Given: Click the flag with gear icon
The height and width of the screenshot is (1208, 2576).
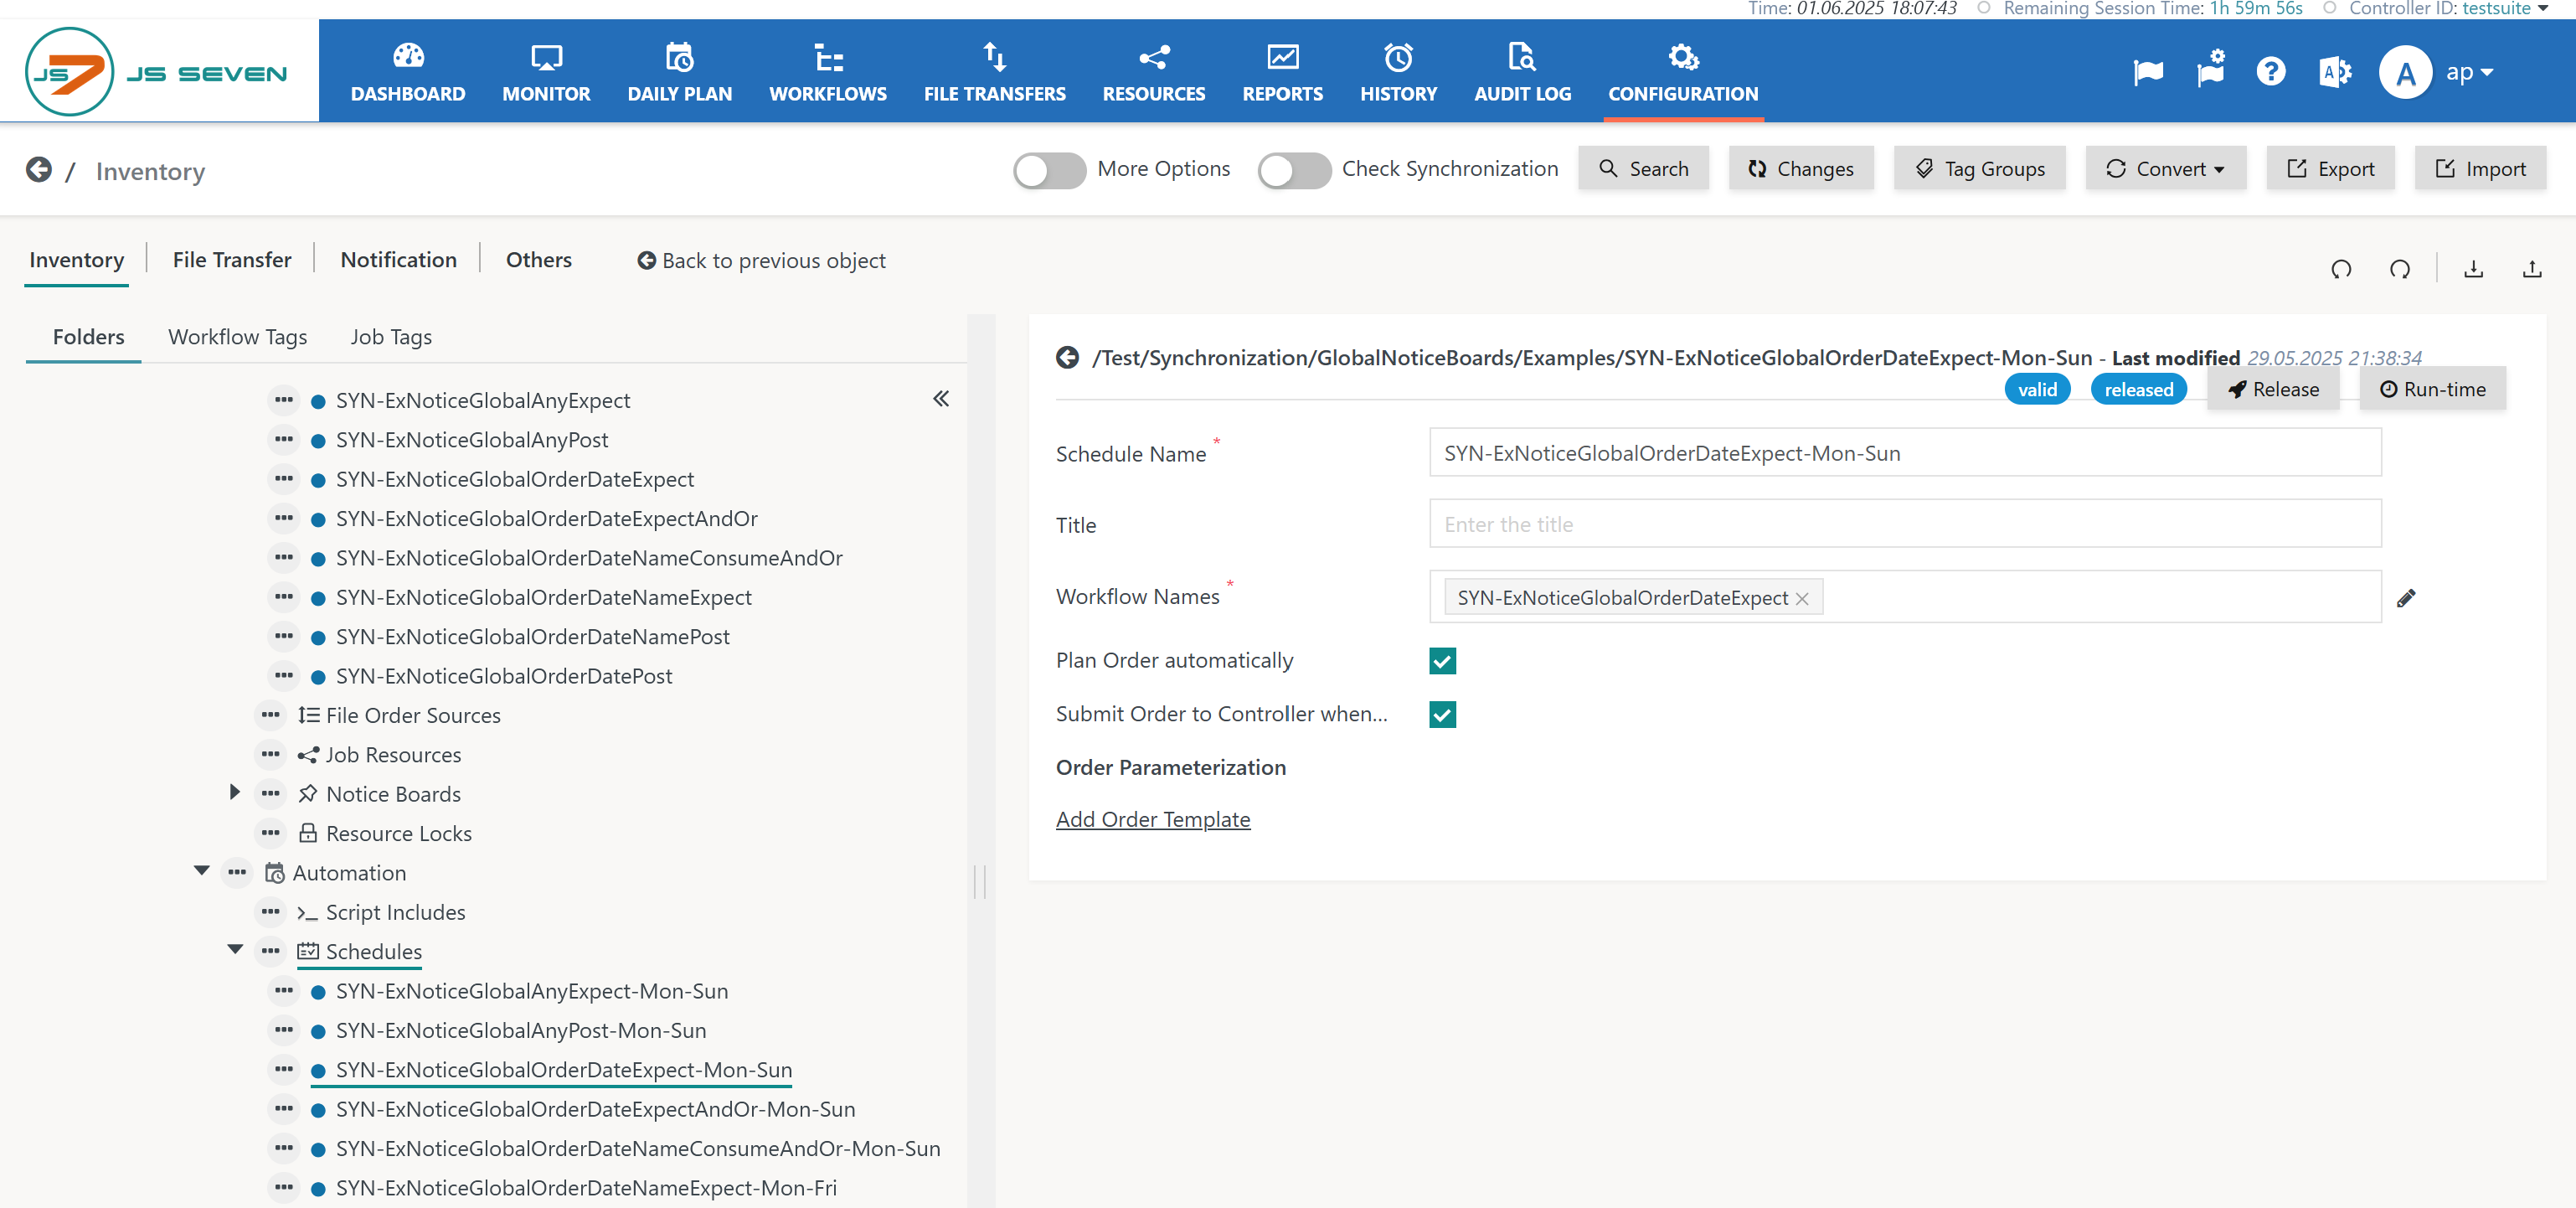Looking at the screenshot, I should click(x=2210, y=70).
